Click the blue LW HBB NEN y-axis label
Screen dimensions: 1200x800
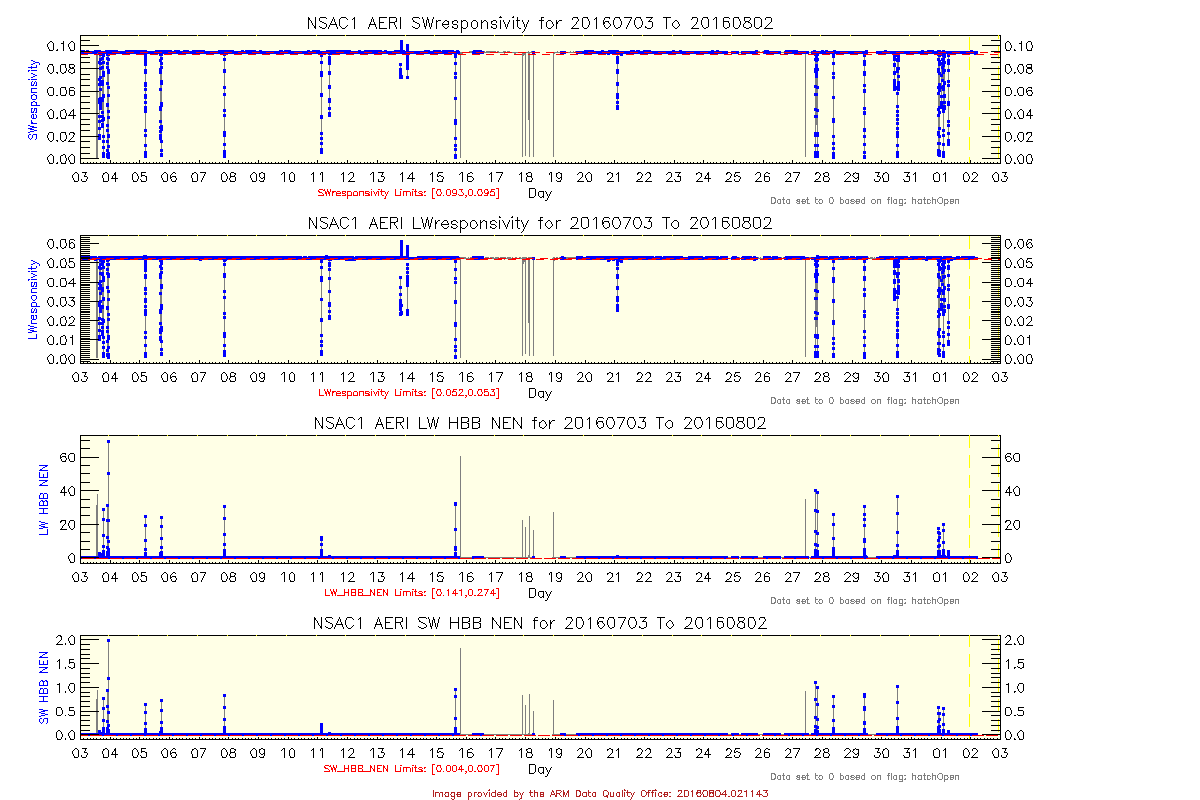click(x=44, y=497)
